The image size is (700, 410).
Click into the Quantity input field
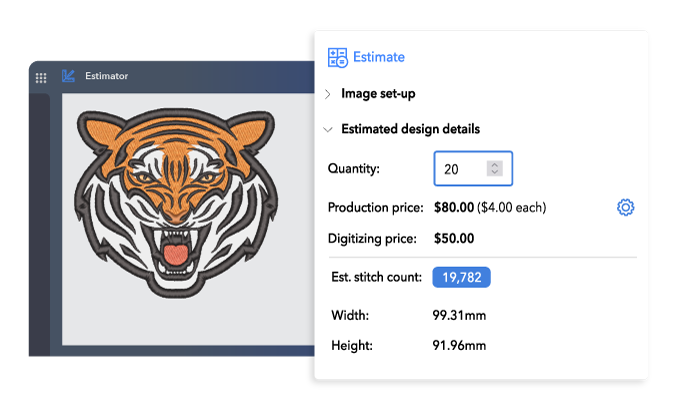click(460, 169)
